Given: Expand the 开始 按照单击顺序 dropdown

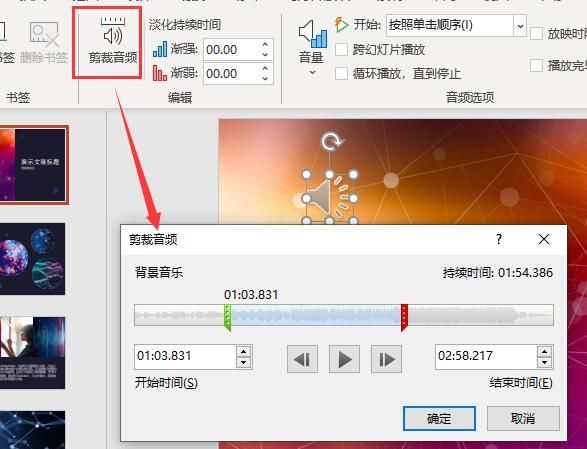Looking at the screenshot, I should 520,26.
